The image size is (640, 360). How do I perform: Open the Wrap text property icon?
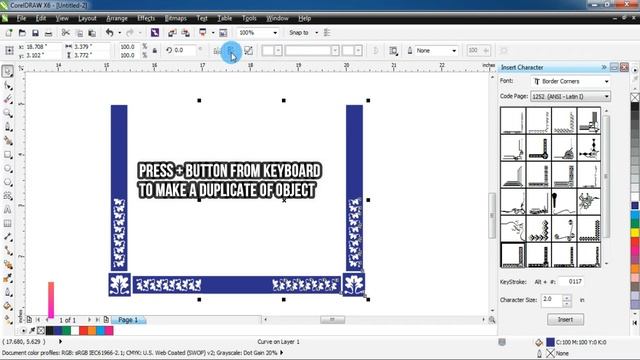click(393, 51)
